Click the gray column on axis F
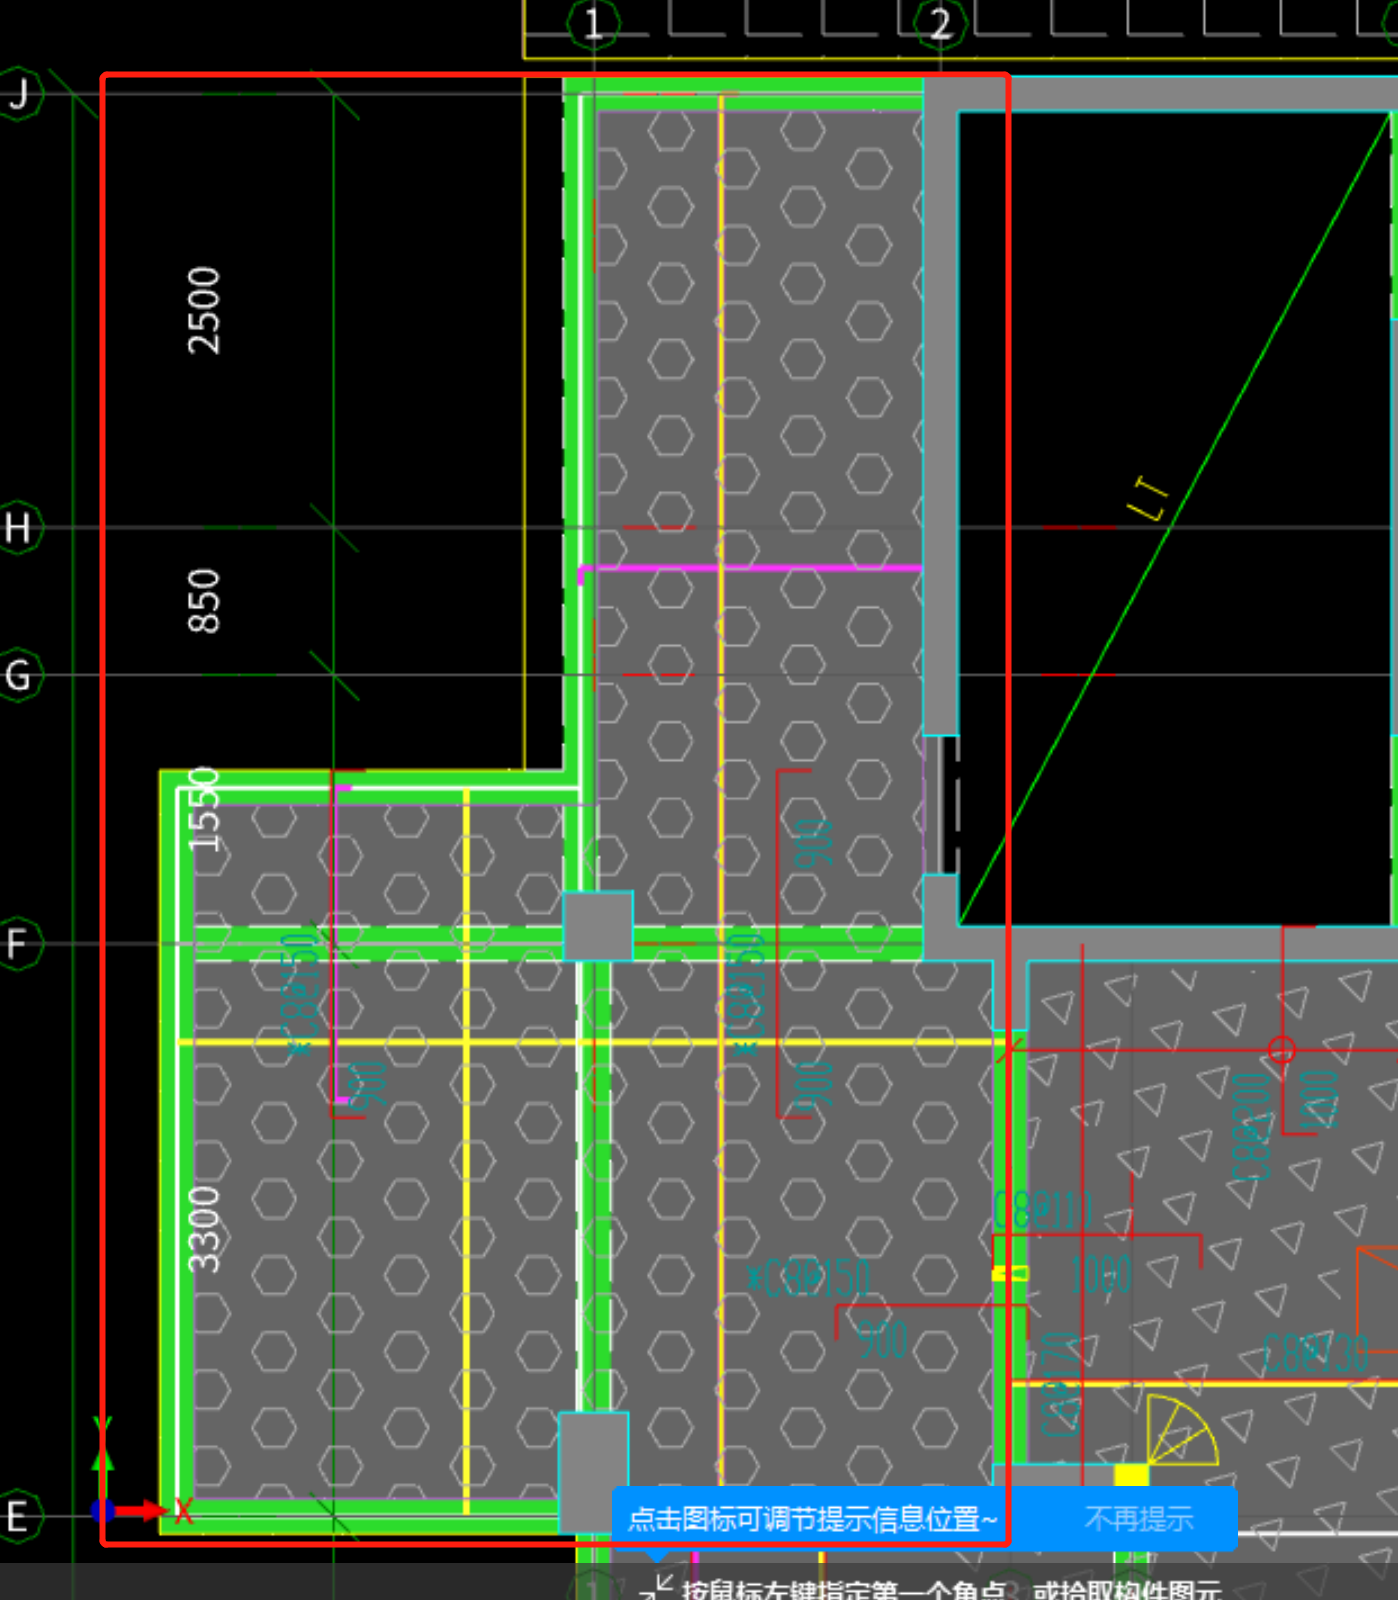Screen dimensions: 1398x1600 click(598, 926)
